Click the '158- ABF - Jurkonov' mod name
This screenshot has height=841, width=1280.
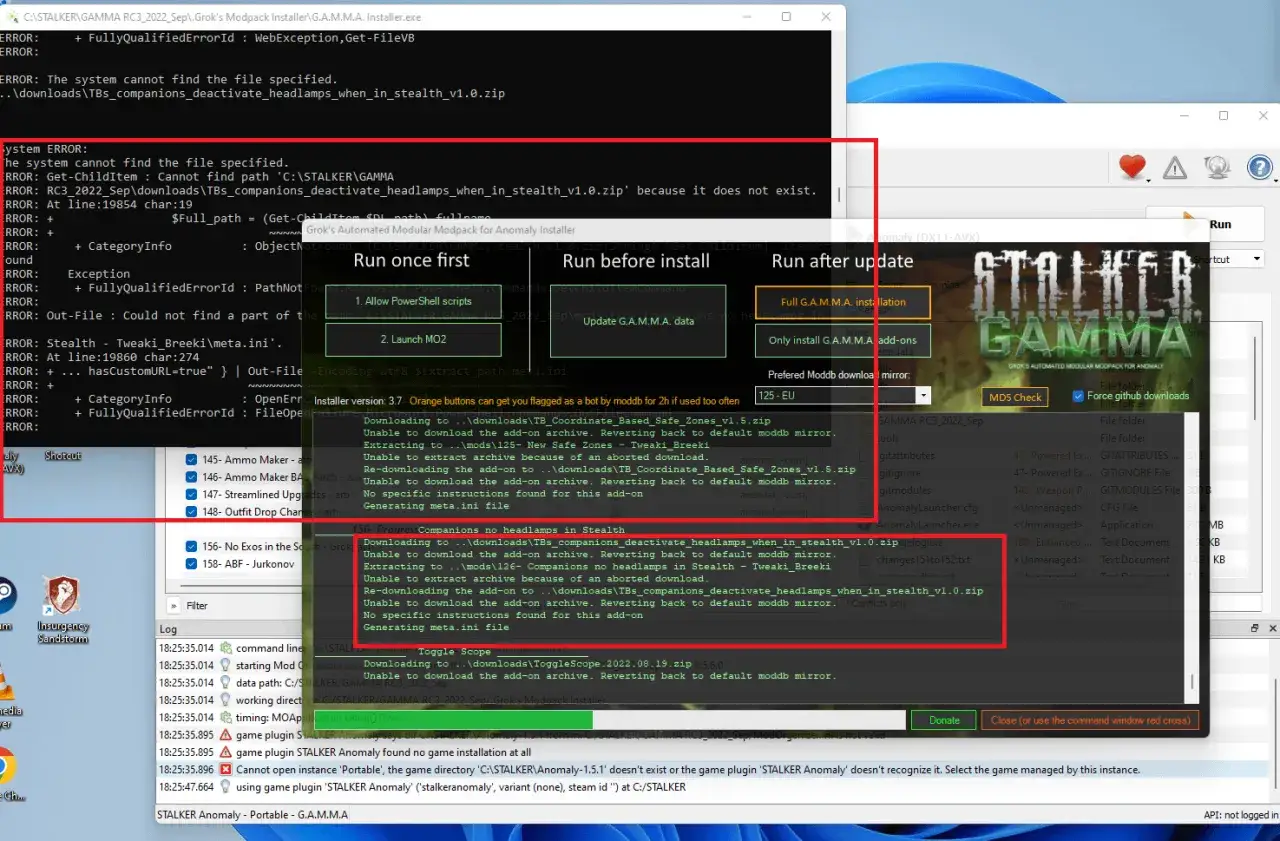click(250, 564)
